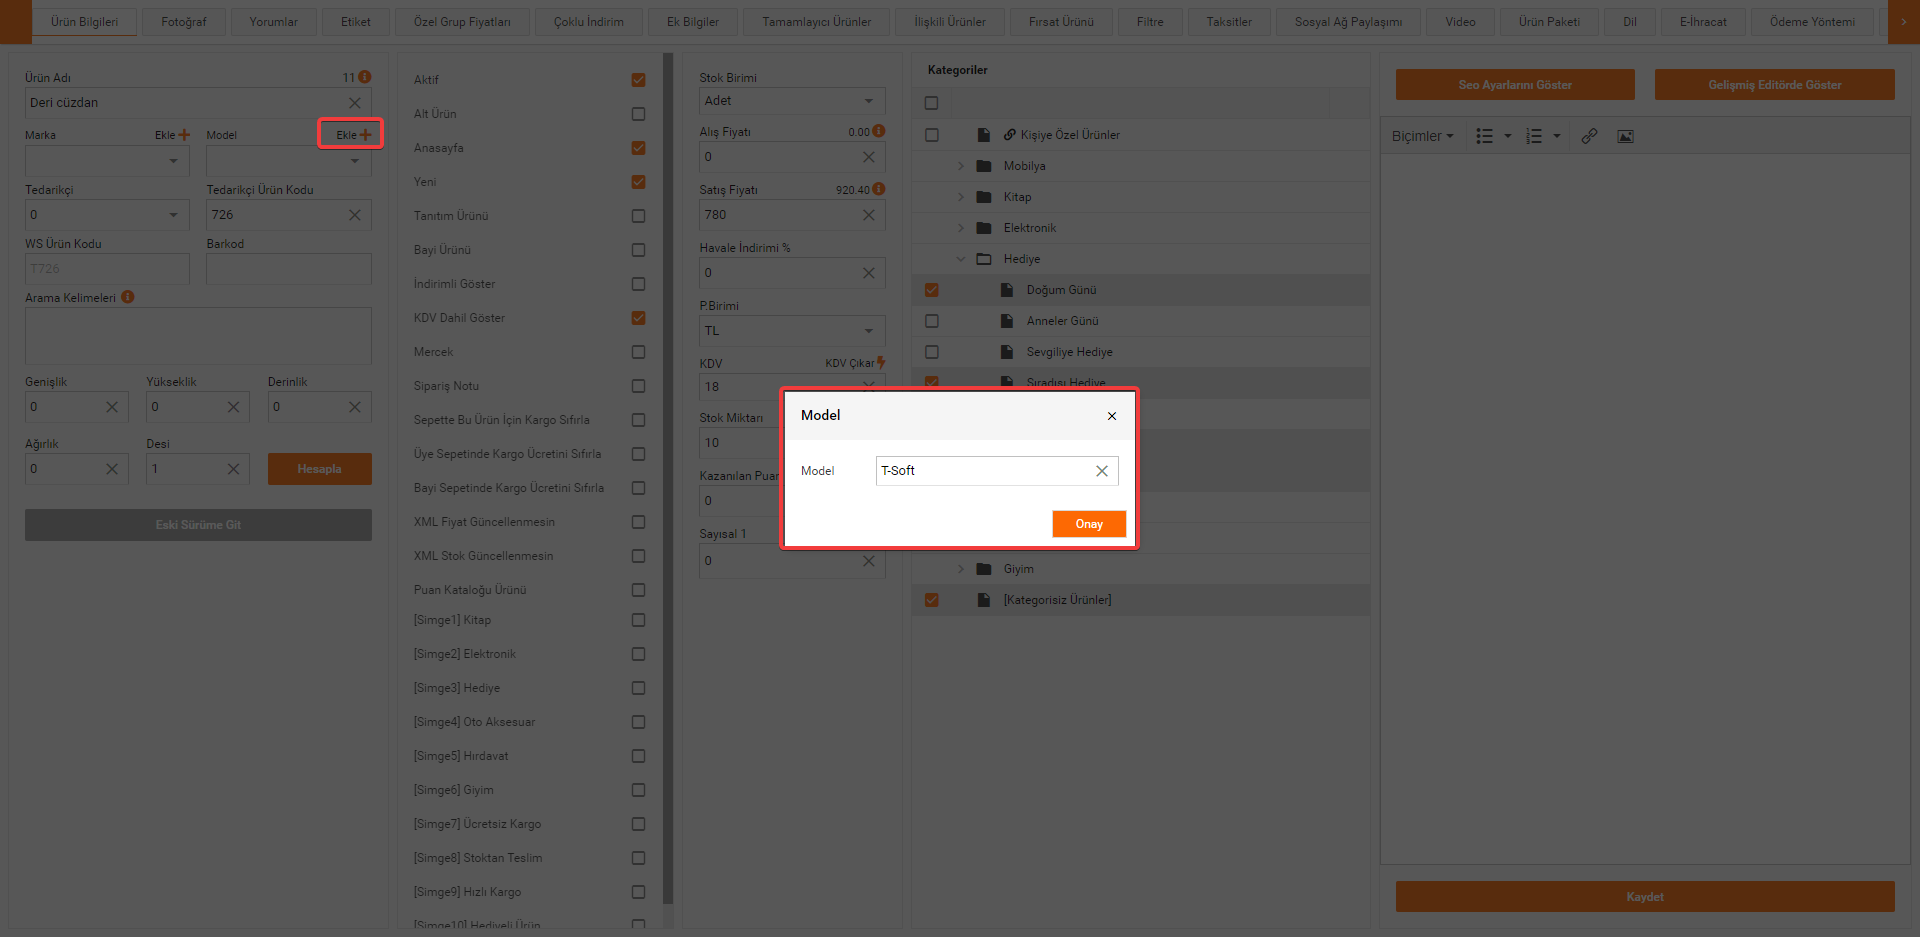The image size is (1920, 937).
Task: Toggle the Tanıtım Ürünü checkbox
Action: click(638, 216)
